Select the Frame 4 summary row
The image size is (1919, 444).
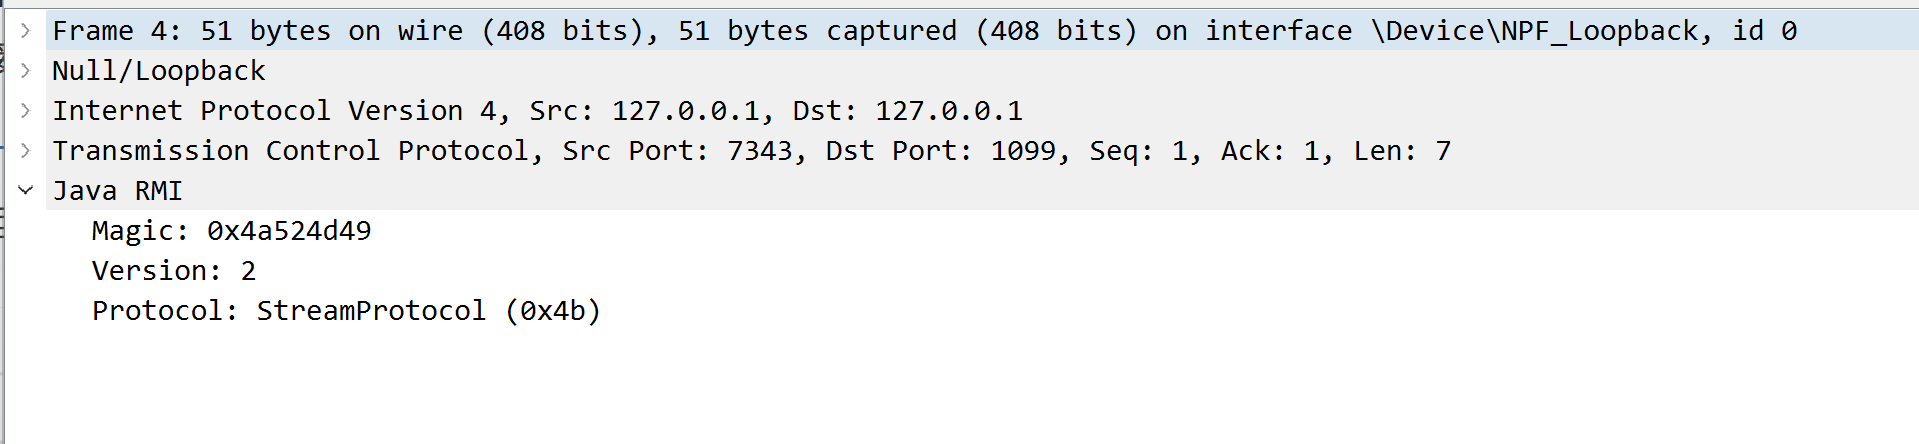coord(962,31)
